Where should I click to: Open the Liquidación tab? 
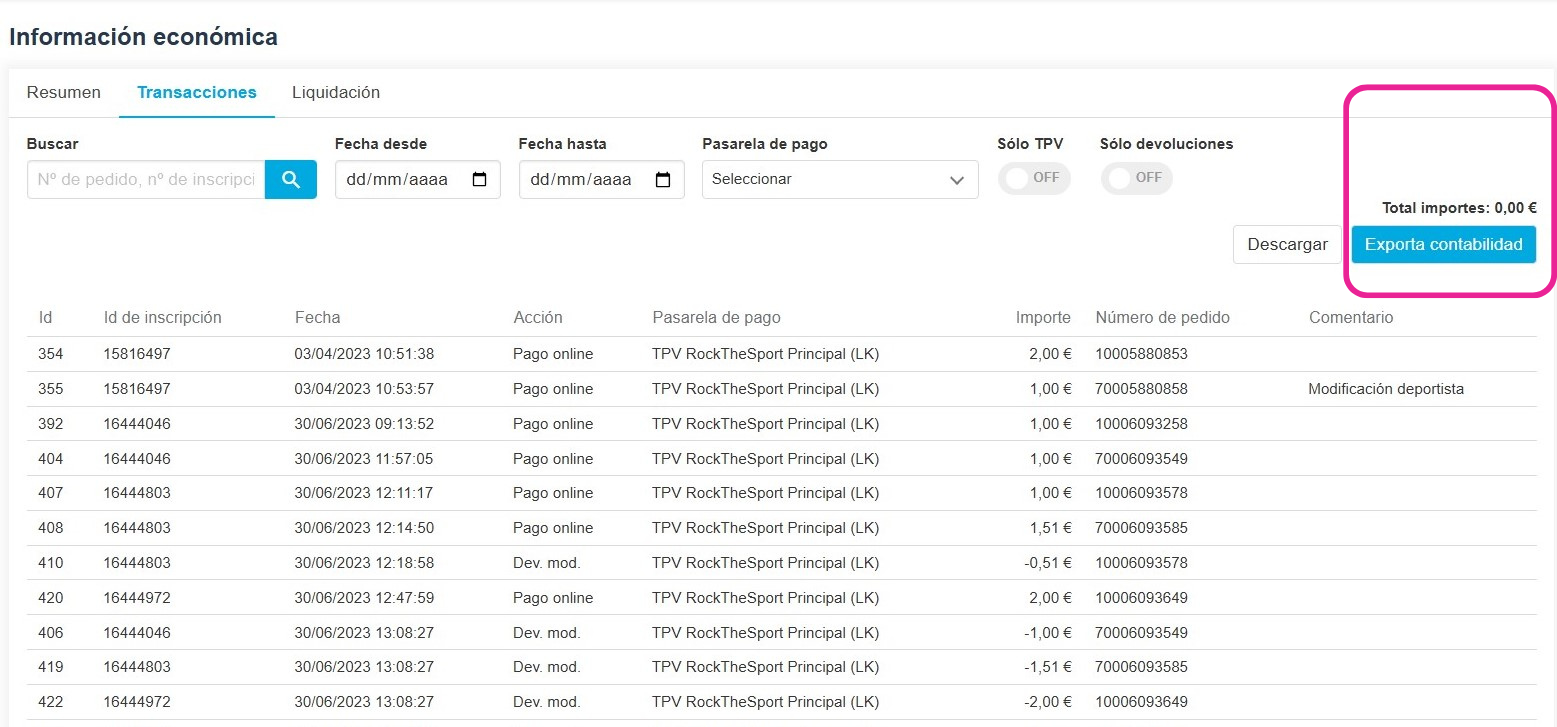336,92
